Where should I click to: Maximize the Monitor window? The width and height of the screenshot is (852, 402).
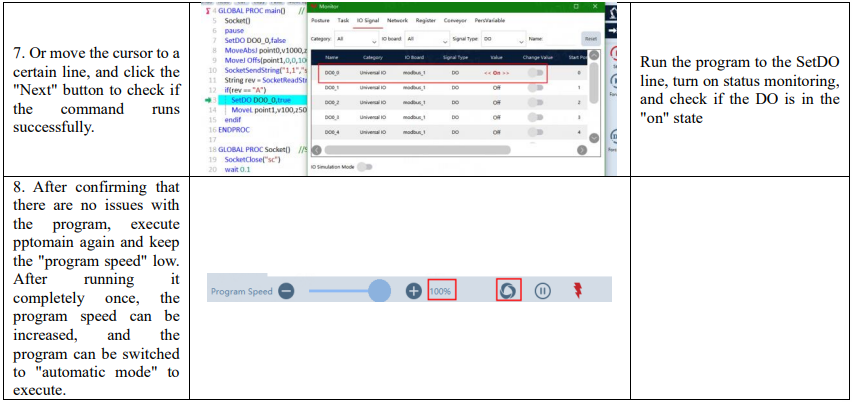coord(576,7)
